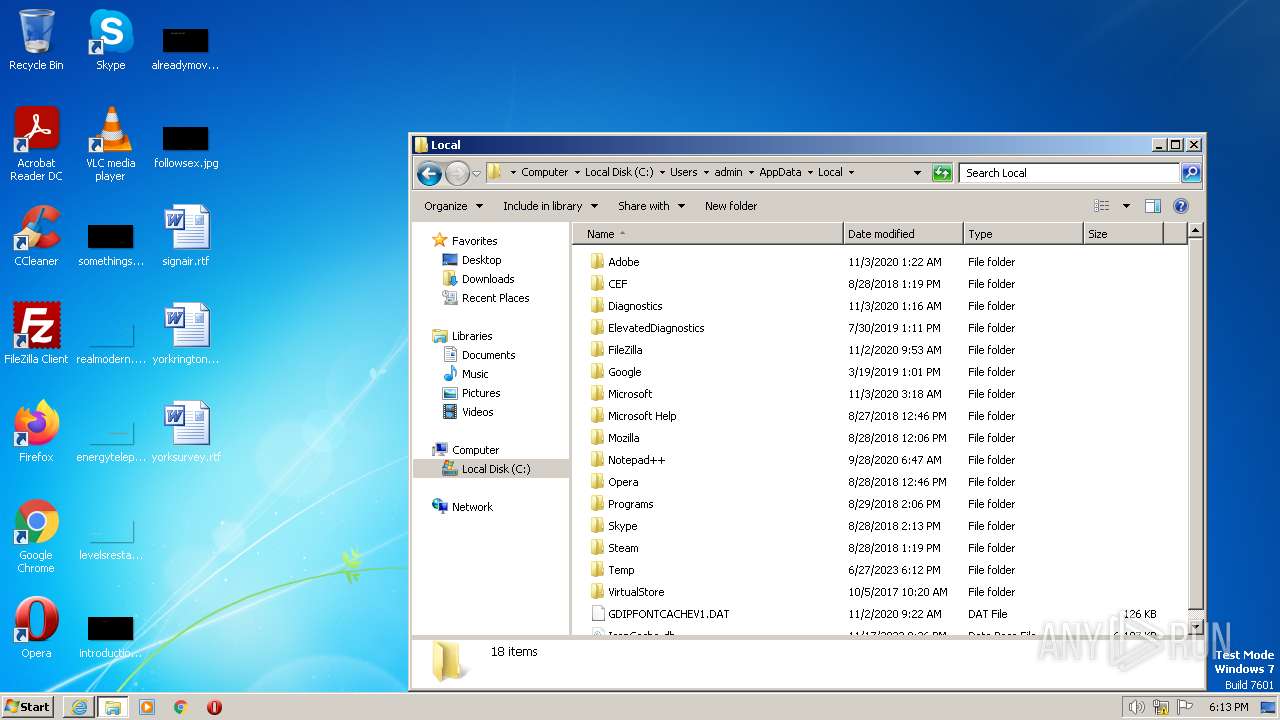
Task: Click the Help question mark icon
Action: click(x=1181, y=206)
